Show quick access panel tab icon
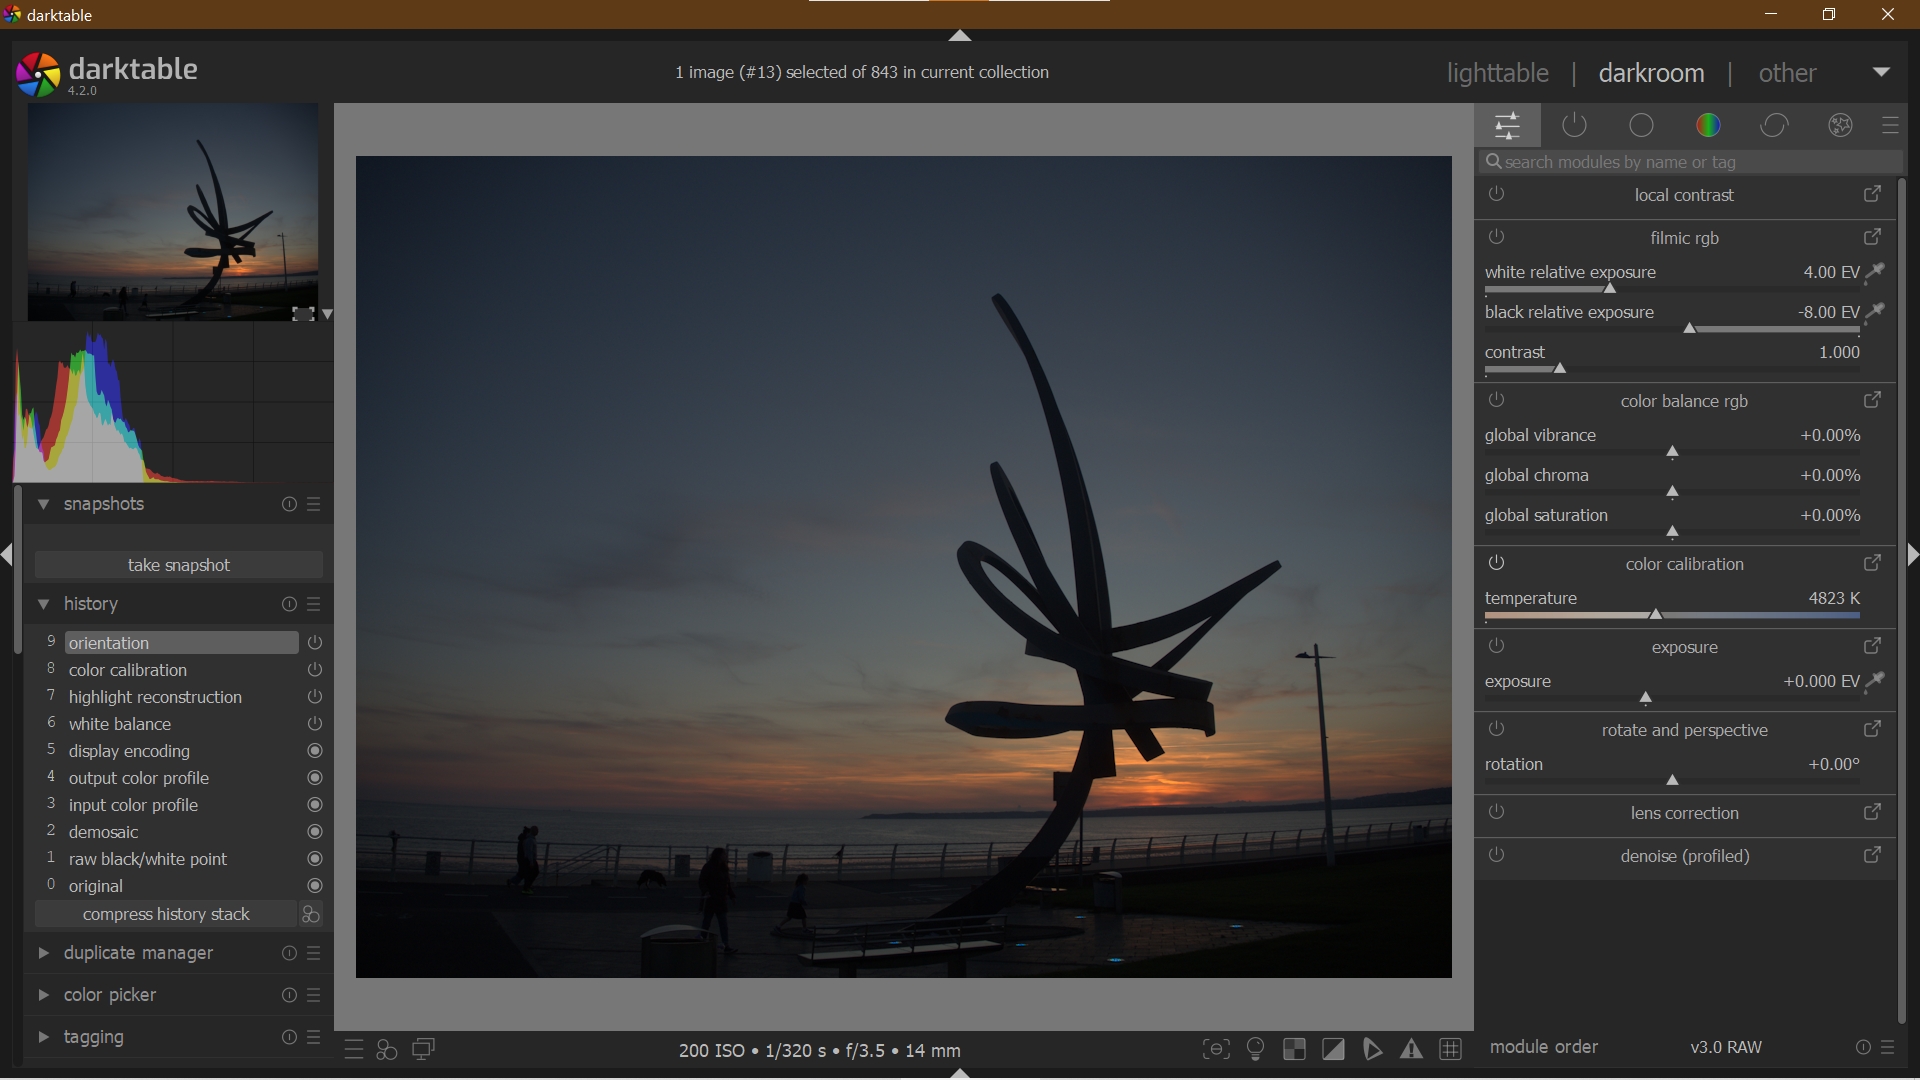 (1508, 126)
